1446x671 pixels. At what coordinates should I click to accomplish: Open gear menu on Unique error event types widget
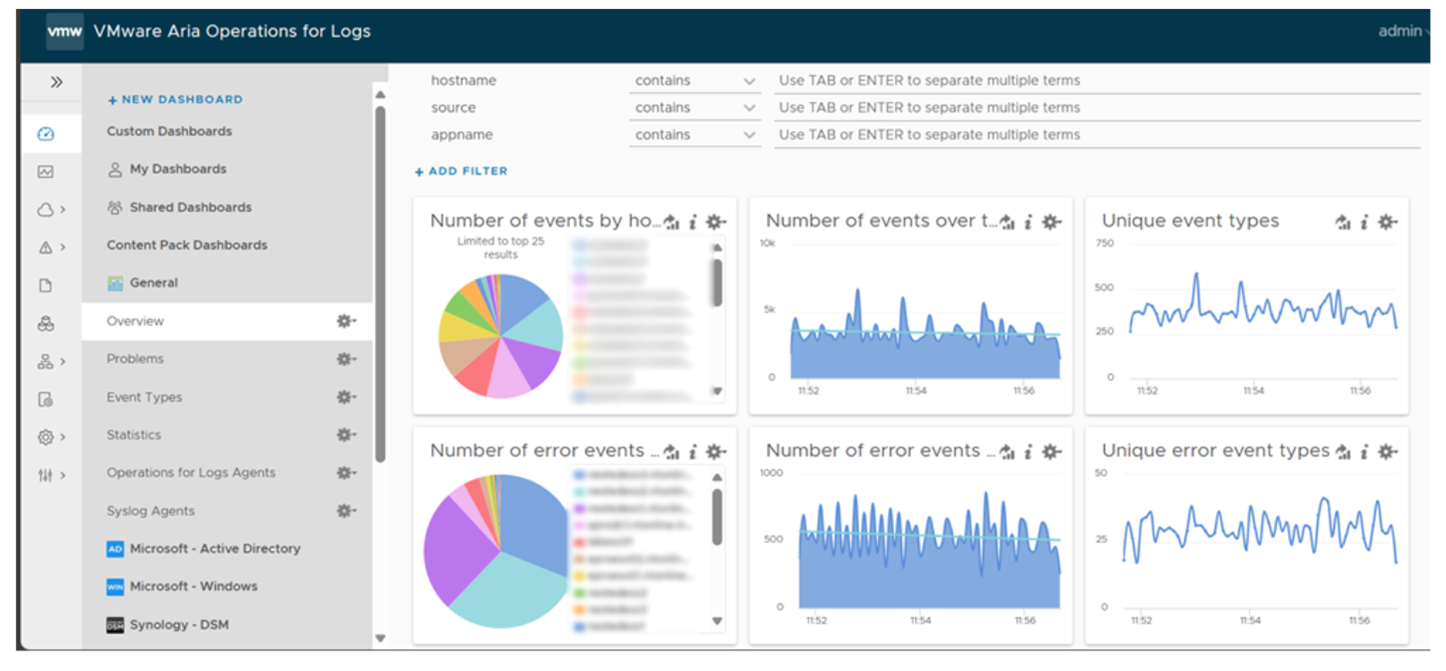tap(1387, 452)
